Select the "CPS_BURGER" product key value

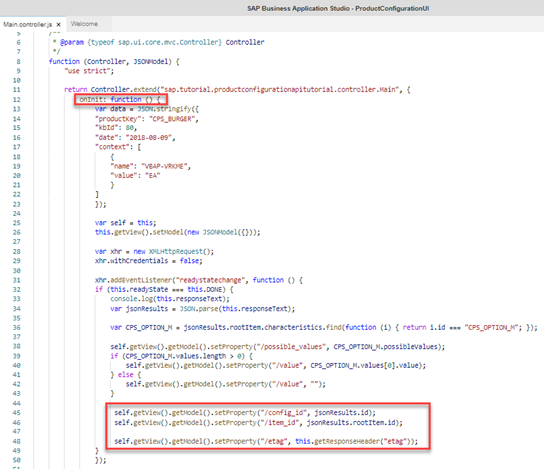pos(172,119)
